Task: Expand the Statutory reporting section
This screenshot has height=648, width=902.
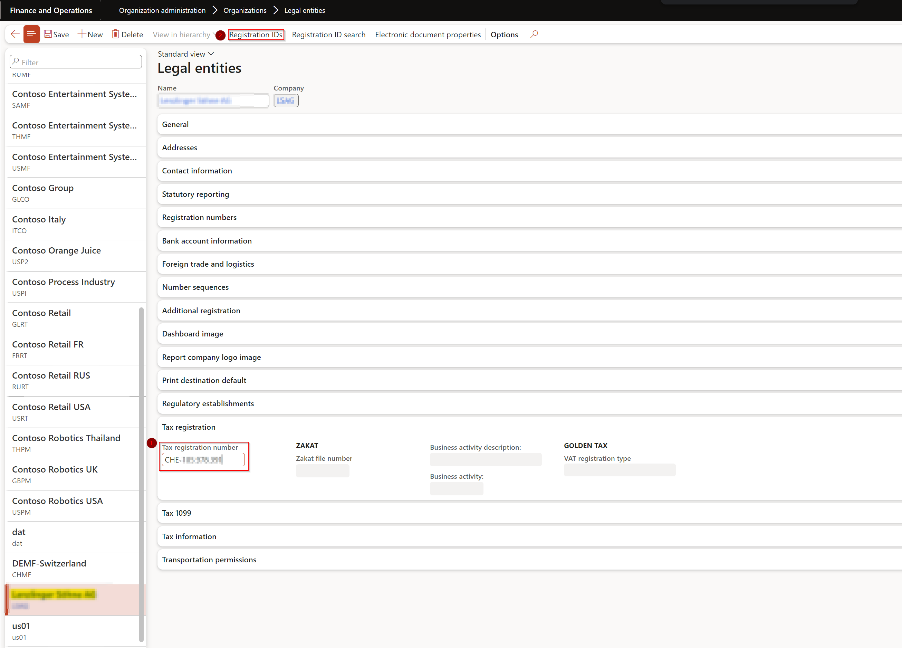Action: pyautogui.click(x=529, y=195)
